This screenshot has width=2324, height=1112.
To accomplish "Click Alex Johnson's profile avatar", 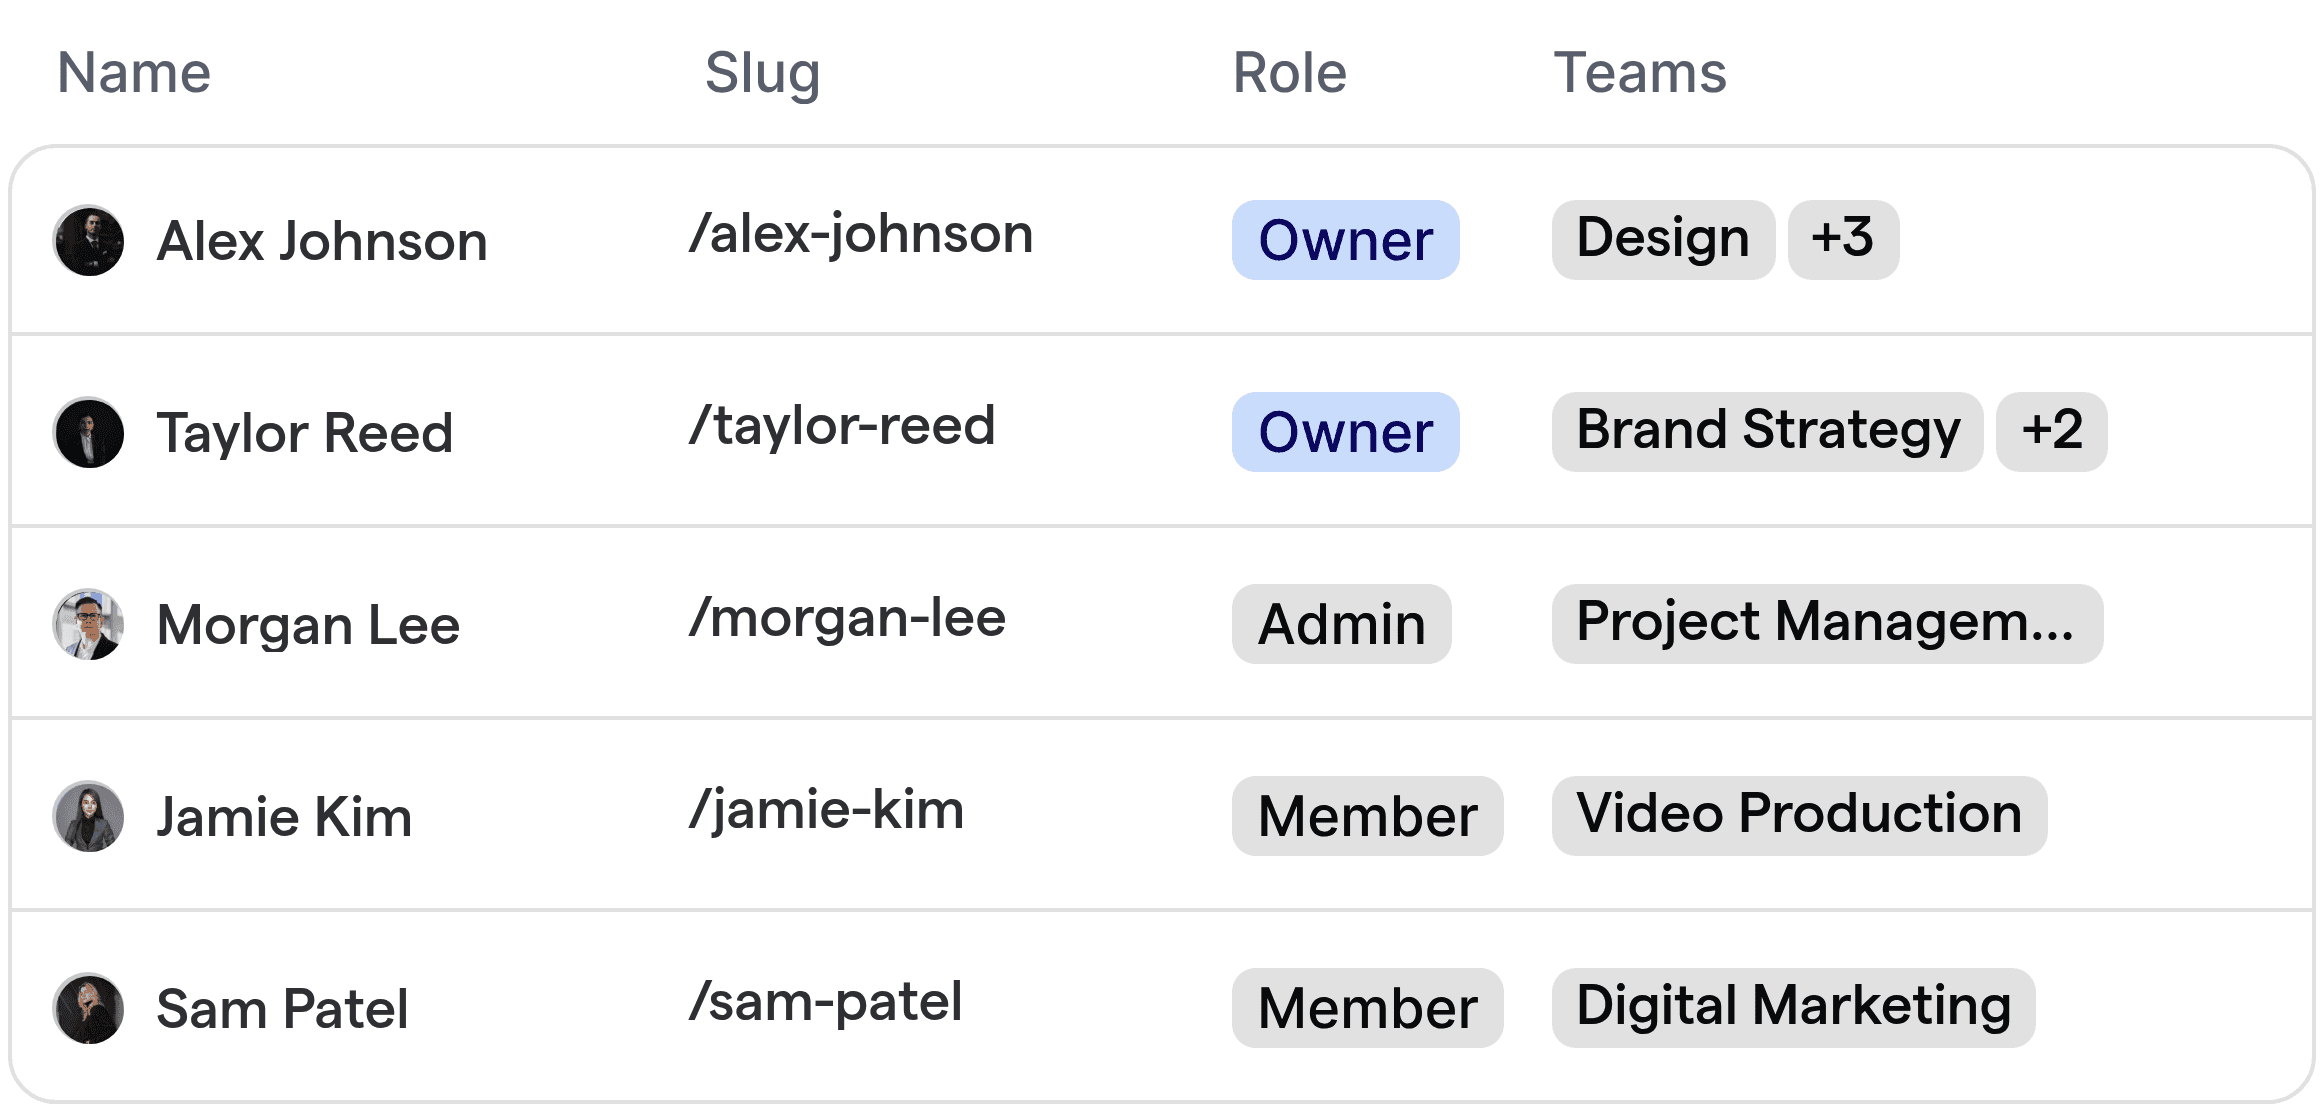I will tap(88, 240).
